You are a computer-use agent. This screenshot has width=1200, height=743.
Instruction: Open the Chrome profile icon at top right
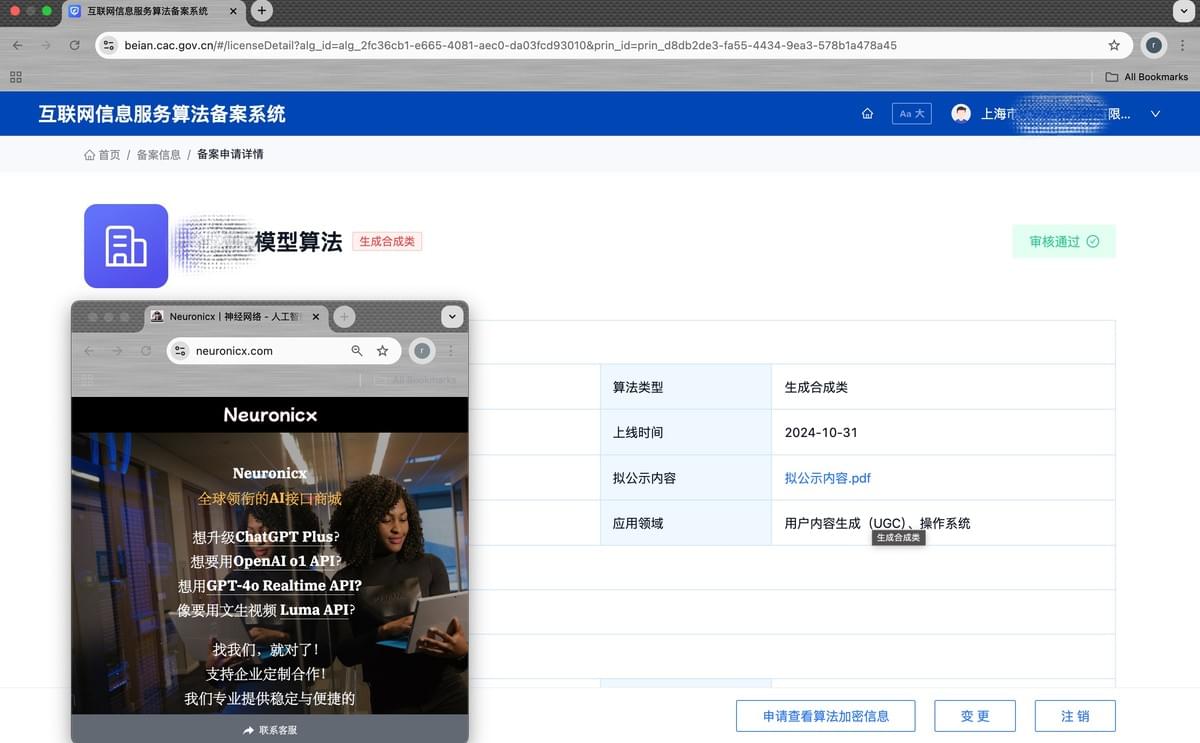[1153, 45]
